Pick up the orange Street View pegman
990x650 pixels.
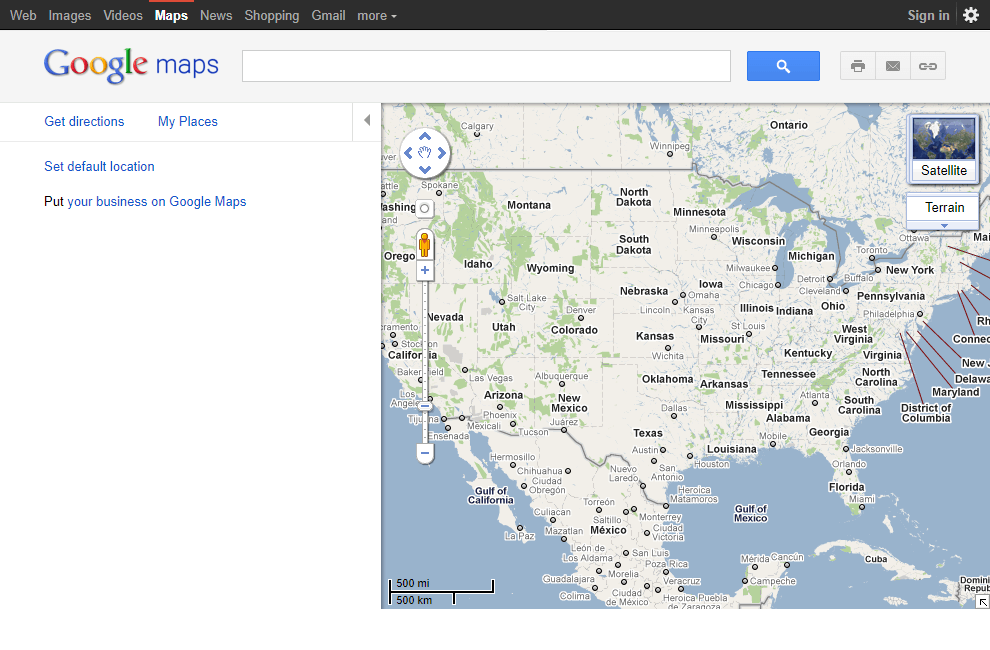pos(425,244)
